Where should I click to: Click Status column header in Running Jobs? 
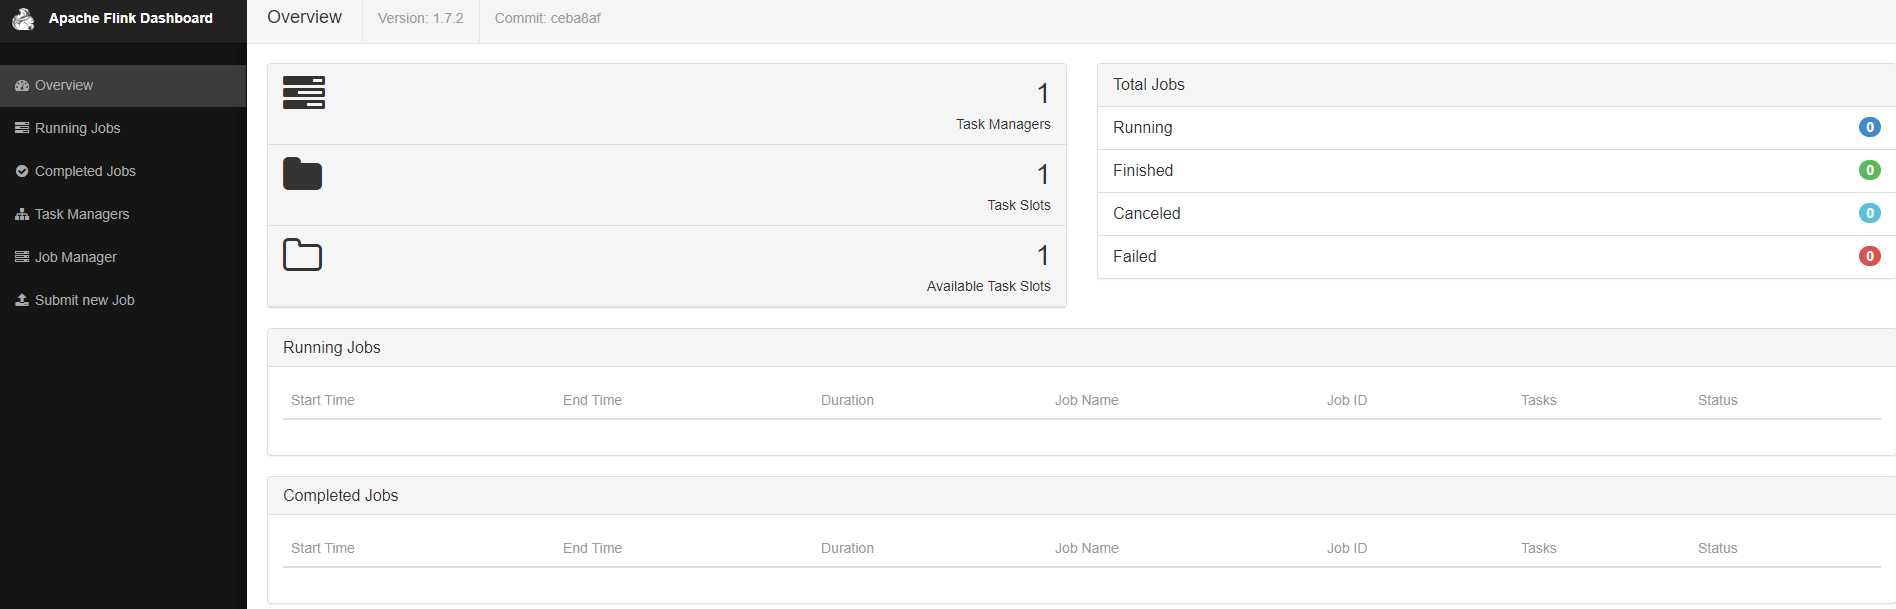pos(1717,400)
